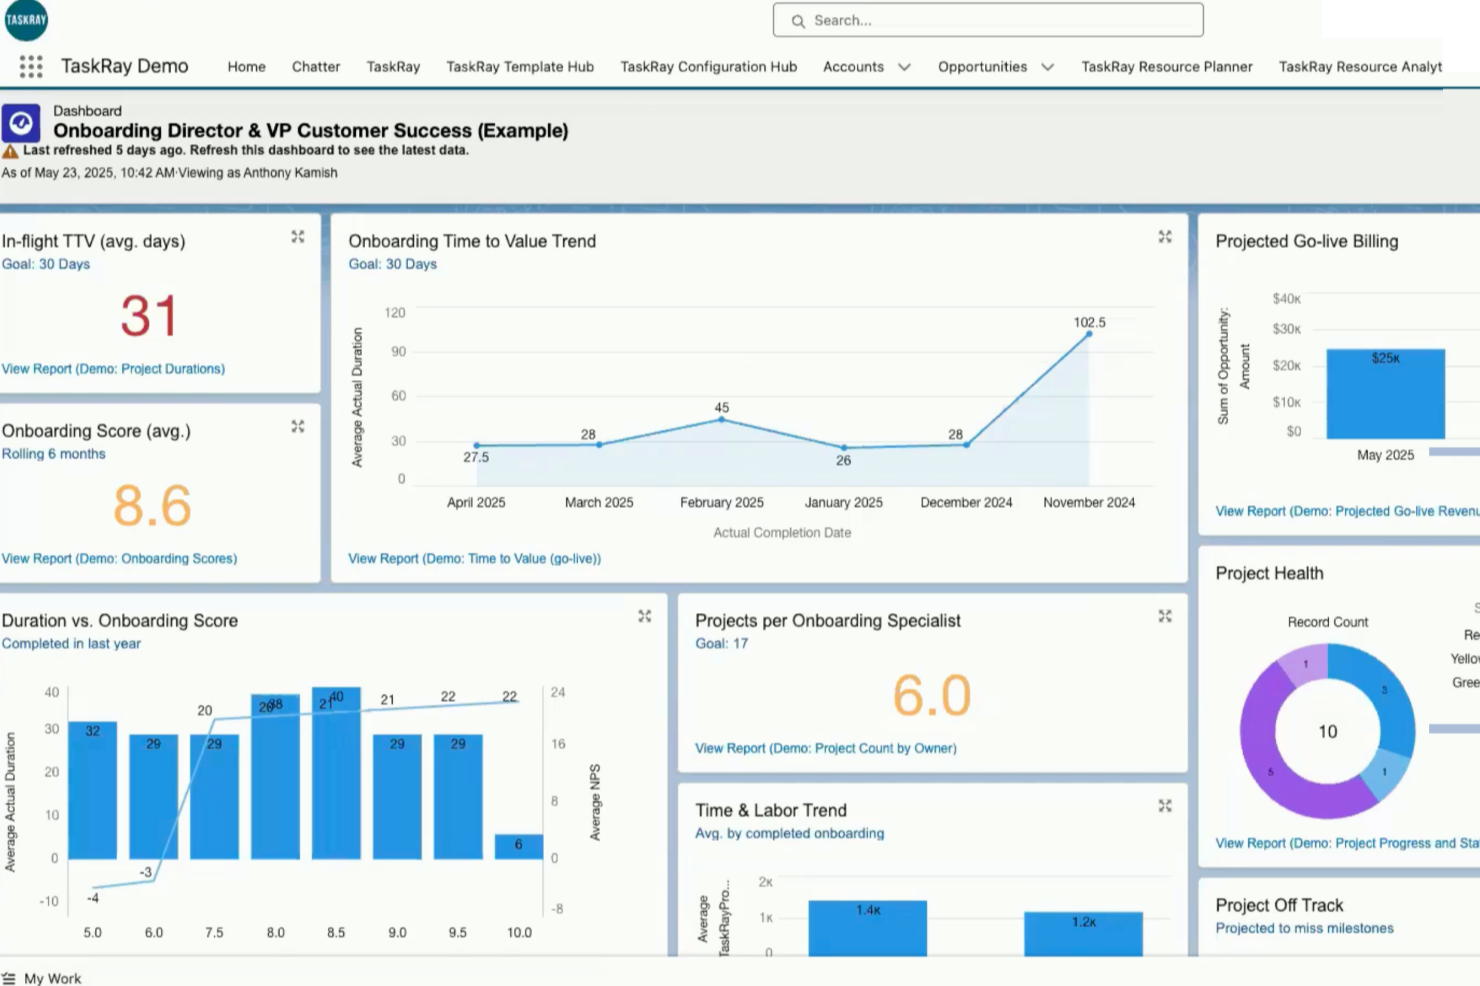Image resolution: width=1480 pixels, height=986 pixels.
Task: Open View Report Project Progress and Status
Action: 1347,843
